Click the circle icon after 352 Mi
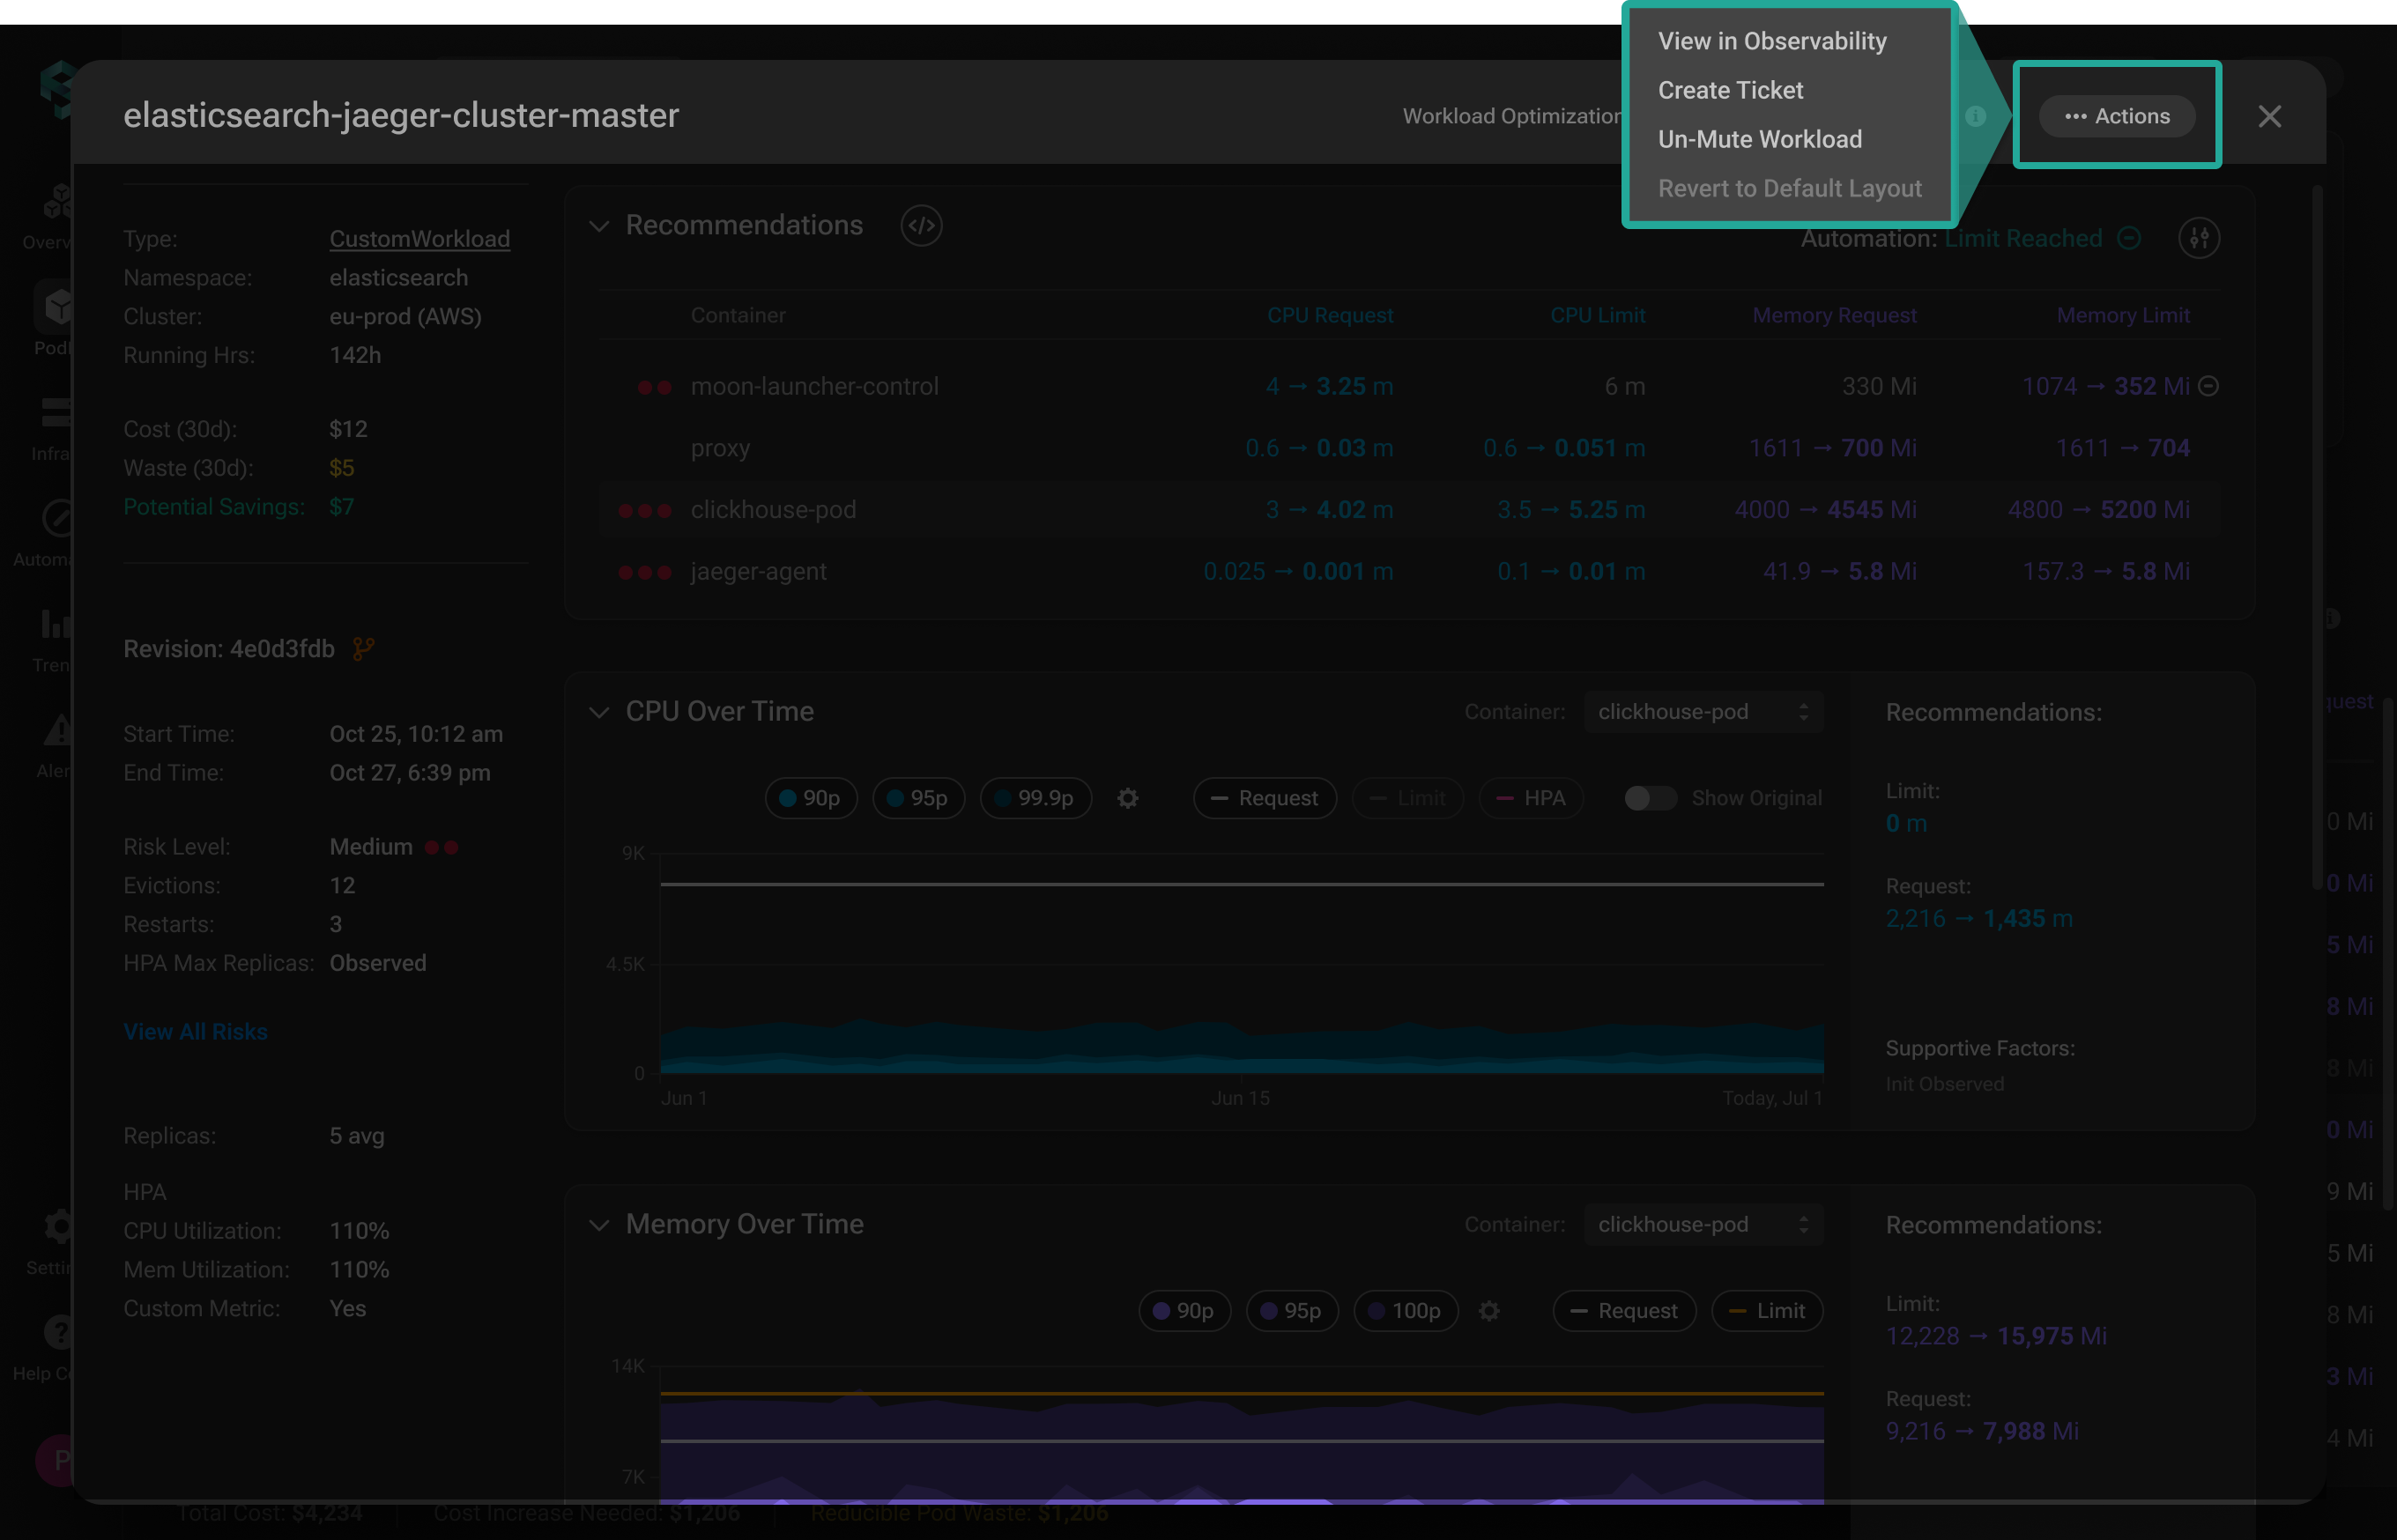 tap(2209, 386)
